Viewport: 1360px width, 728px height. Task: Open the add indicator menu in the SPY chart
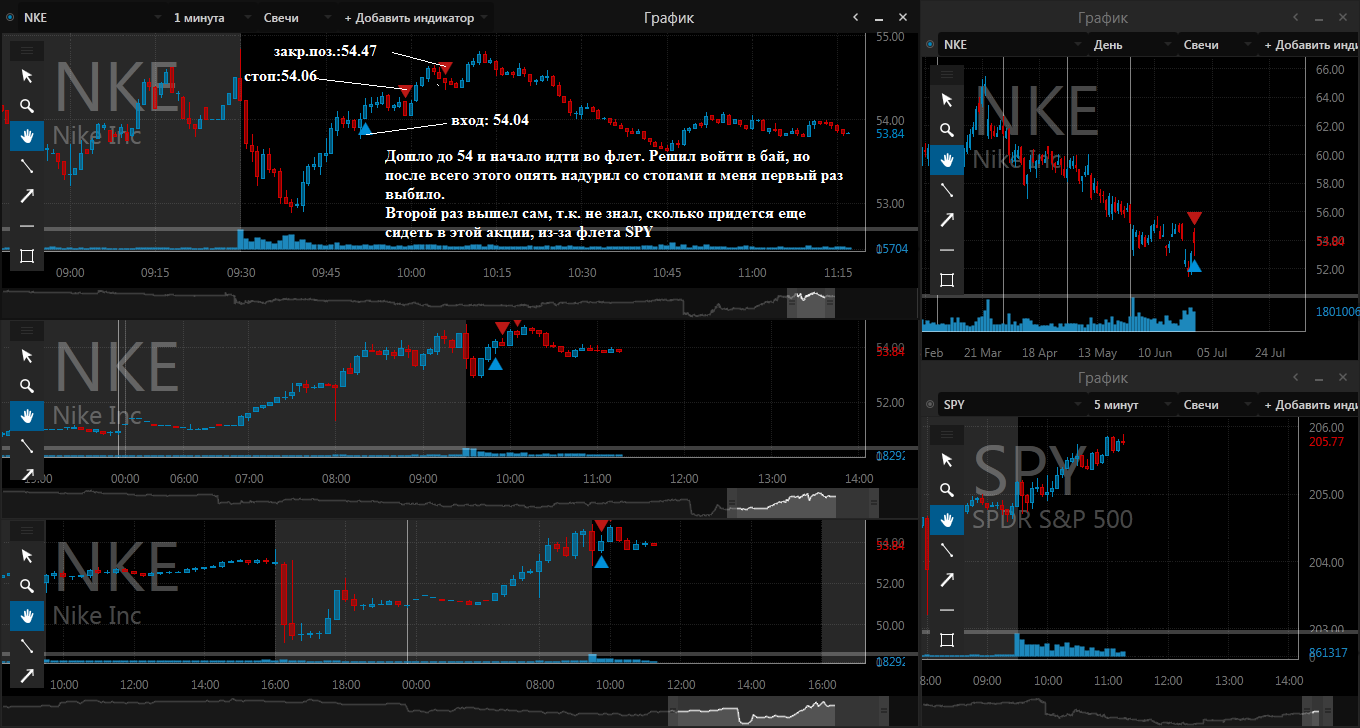coord(1311,404)
